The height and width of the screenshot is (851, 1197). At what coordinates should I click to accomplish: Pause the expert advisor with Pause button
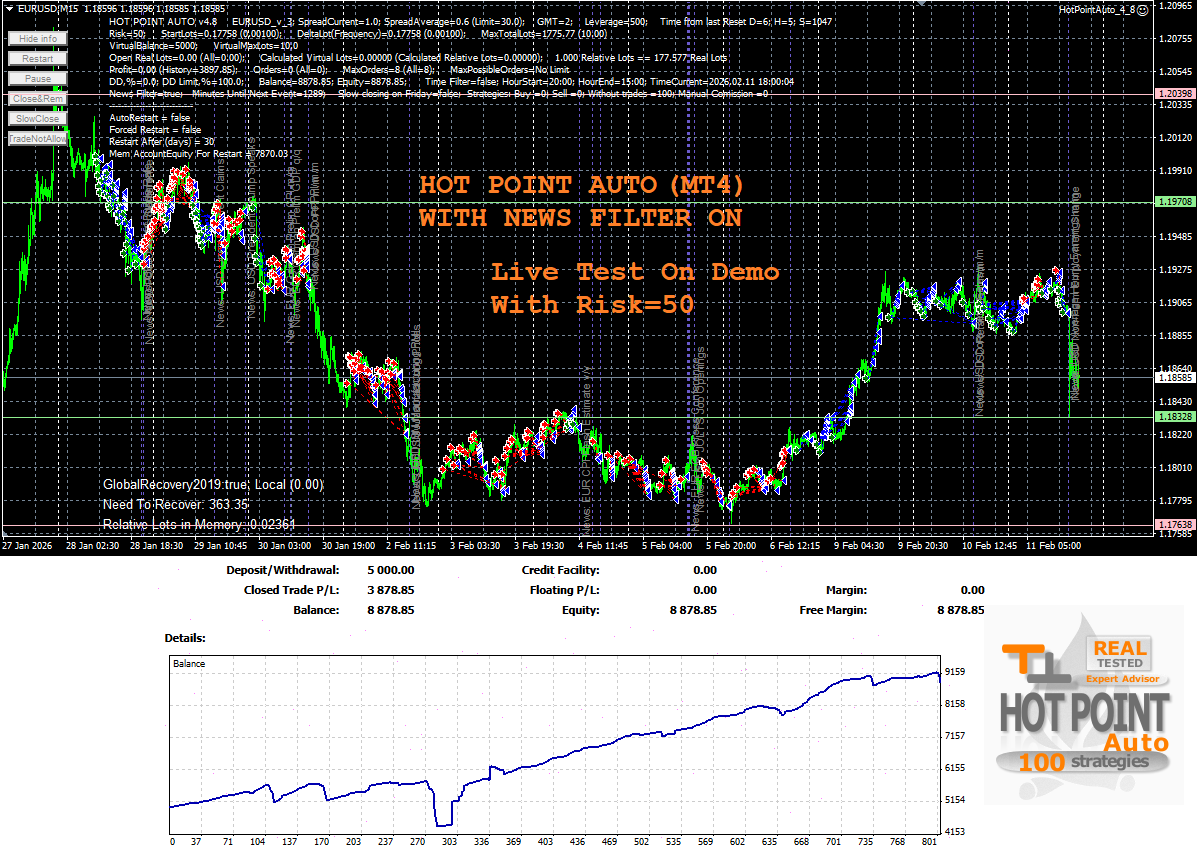click(37, 79)
